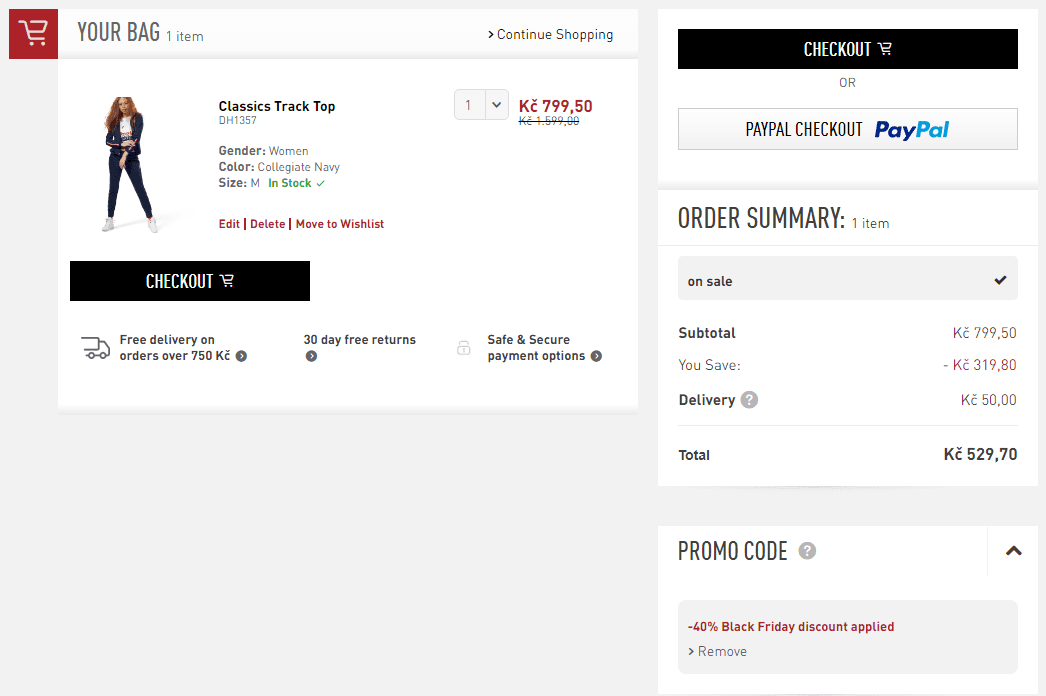Image resolution: width=1046 pixels, height=696 pixels.
Task: Toggle the on sale checkmark row
Action: [x=848, y=278]
